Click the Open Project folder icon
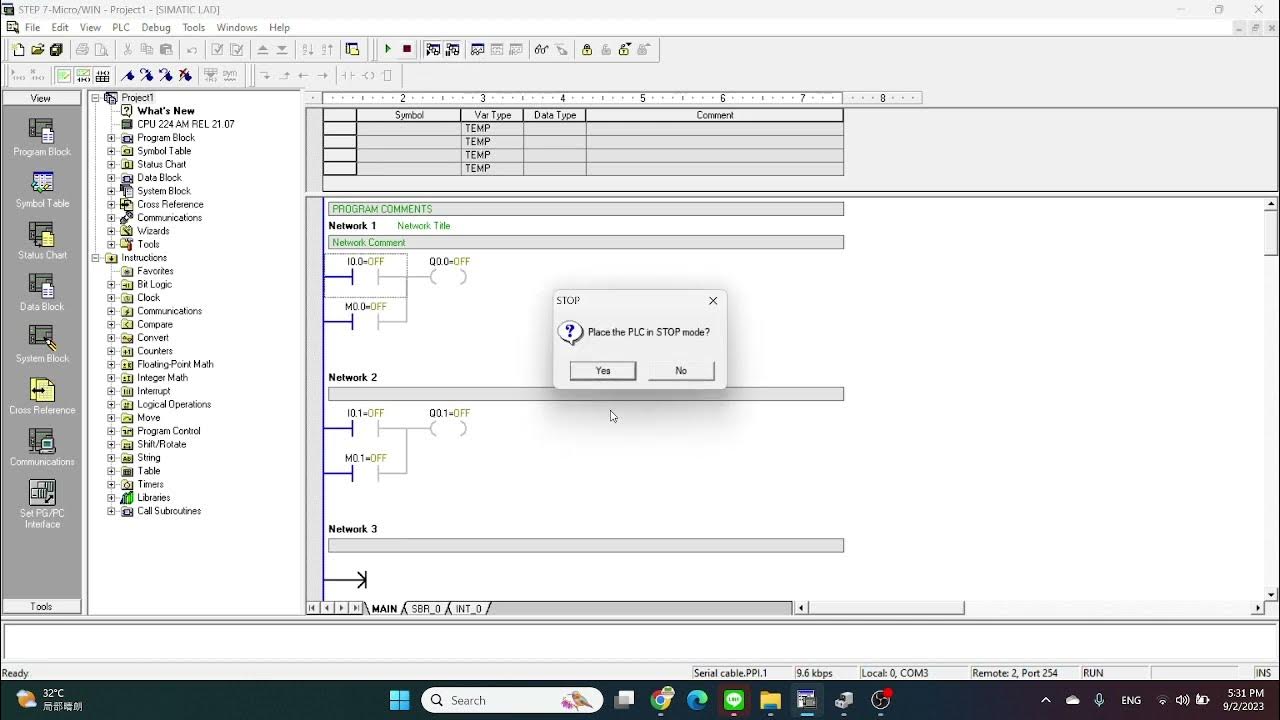The image size is (1280, 720). pyautogui.click(x=37, y=49)
